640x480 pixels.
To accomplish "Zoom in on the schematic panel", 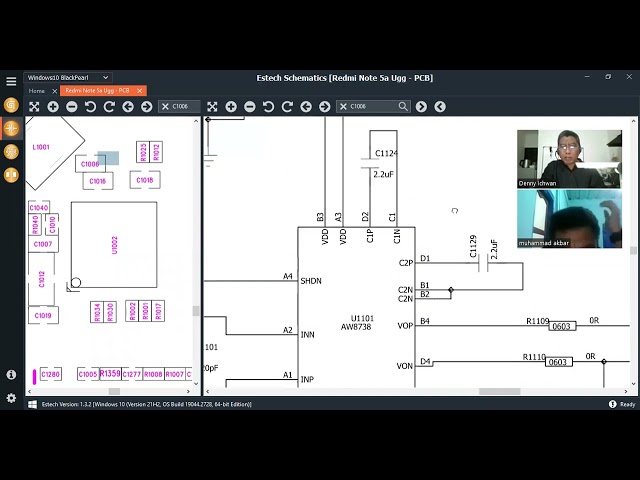I will pyautogui.click(x=231, y=107).
